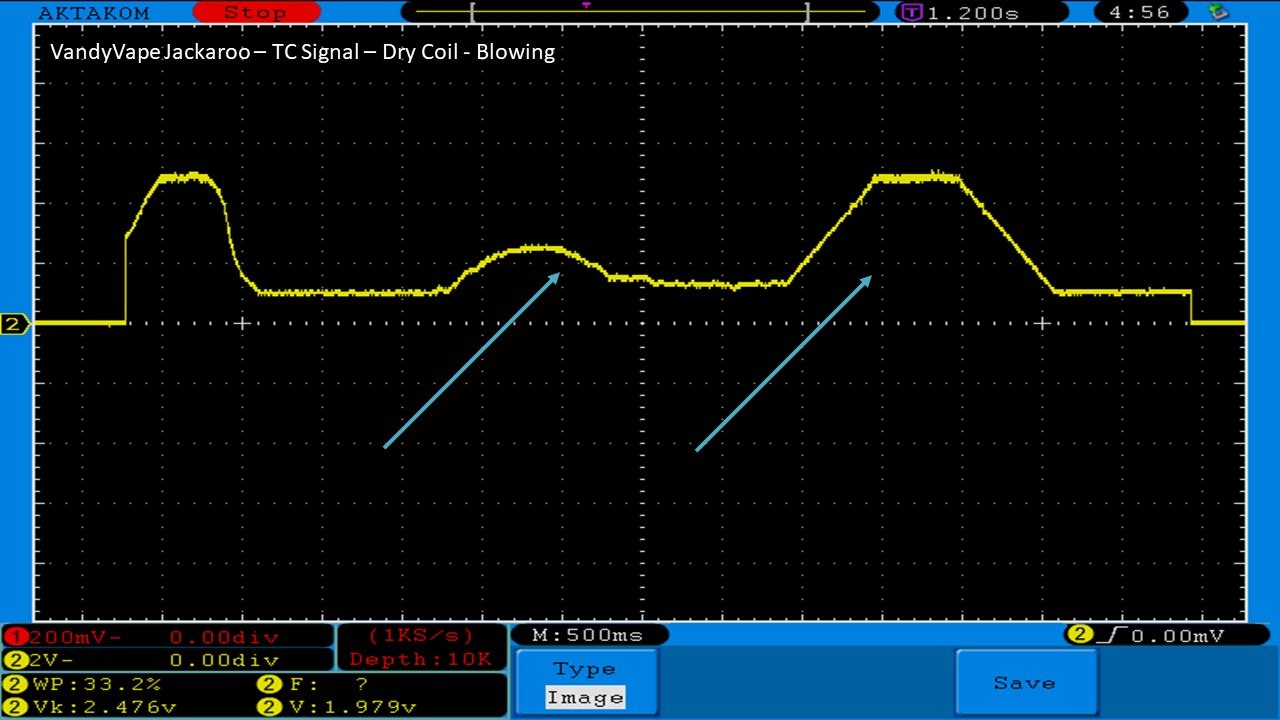Click the small magenta trigger position marker
Viewport: 1280px width, 720px height.
[x=585, y=5]
